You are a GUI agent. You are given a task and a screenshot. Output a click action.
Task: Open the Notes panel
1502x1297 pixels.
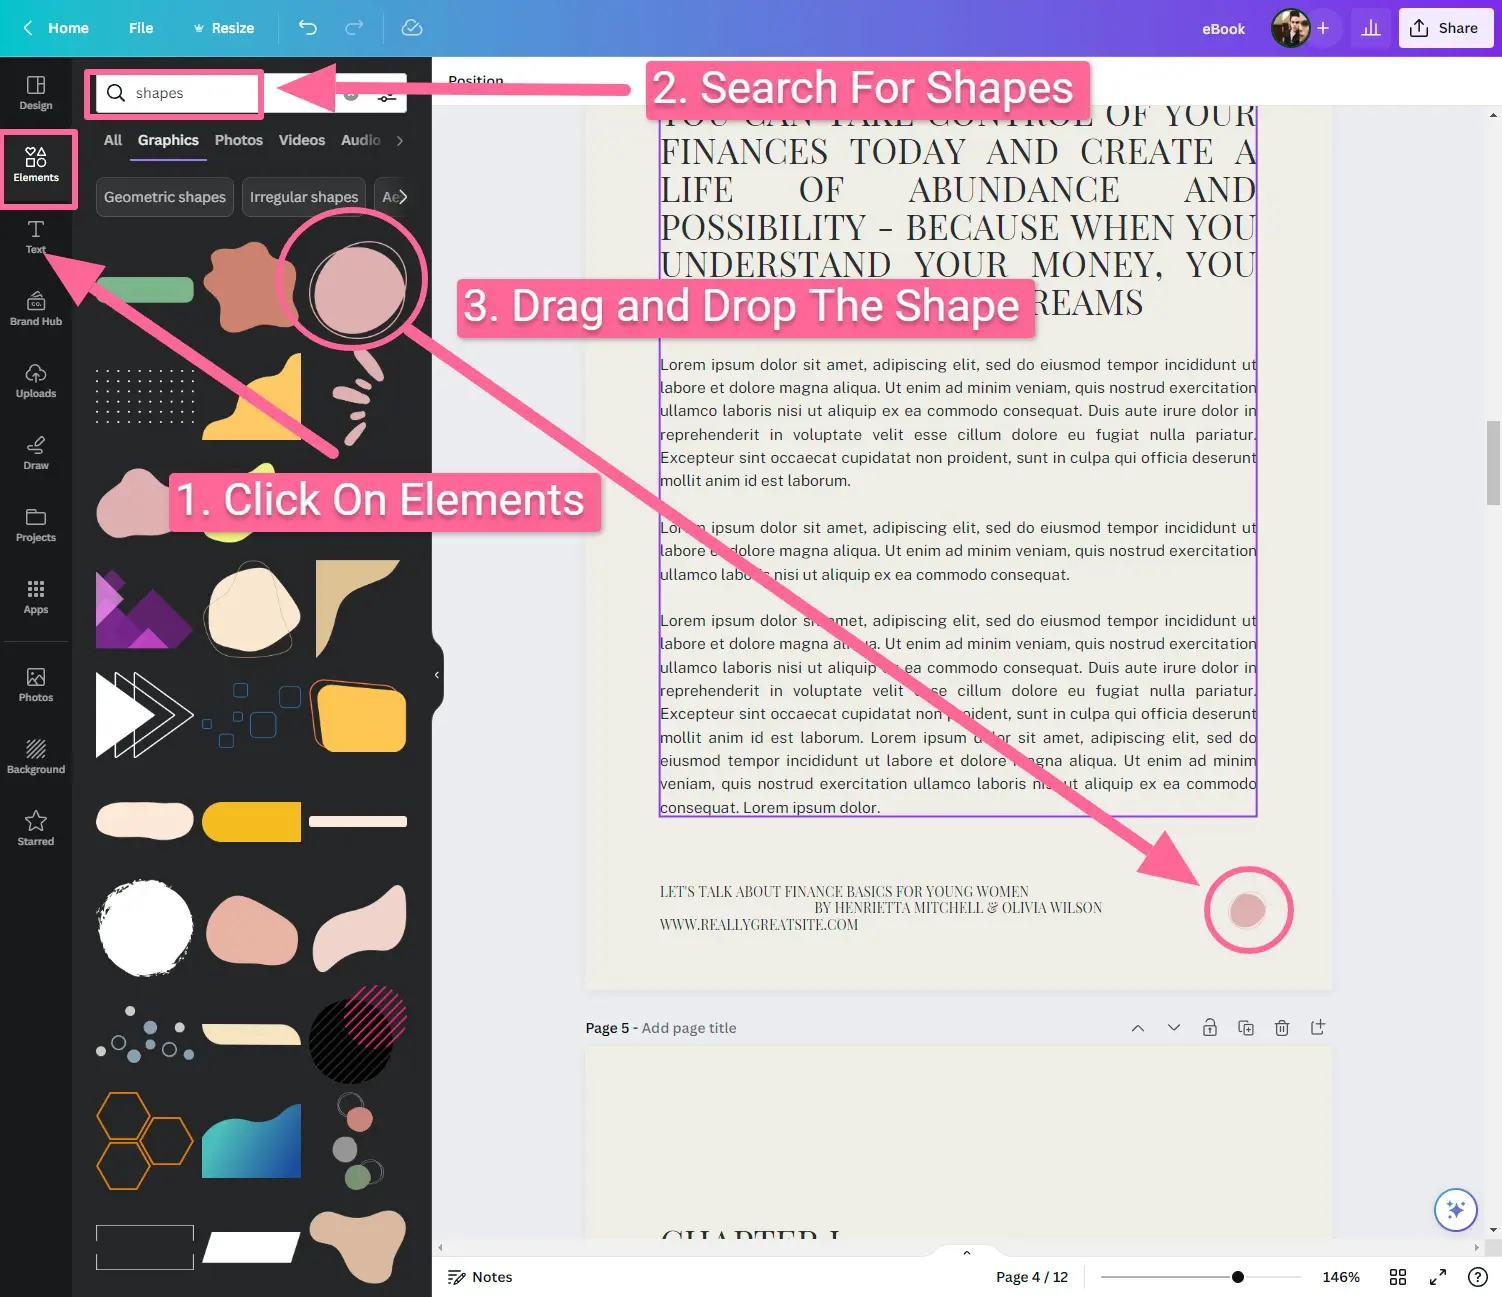click(480, 1277)
